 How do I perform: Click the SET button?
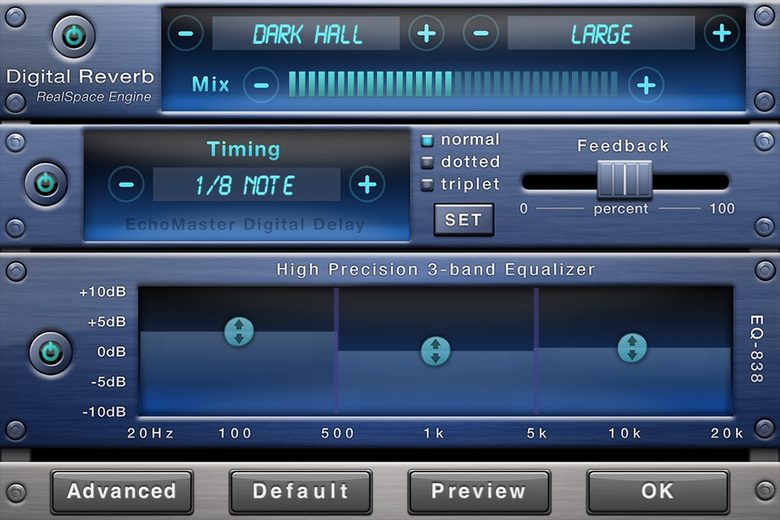[464, 219]
